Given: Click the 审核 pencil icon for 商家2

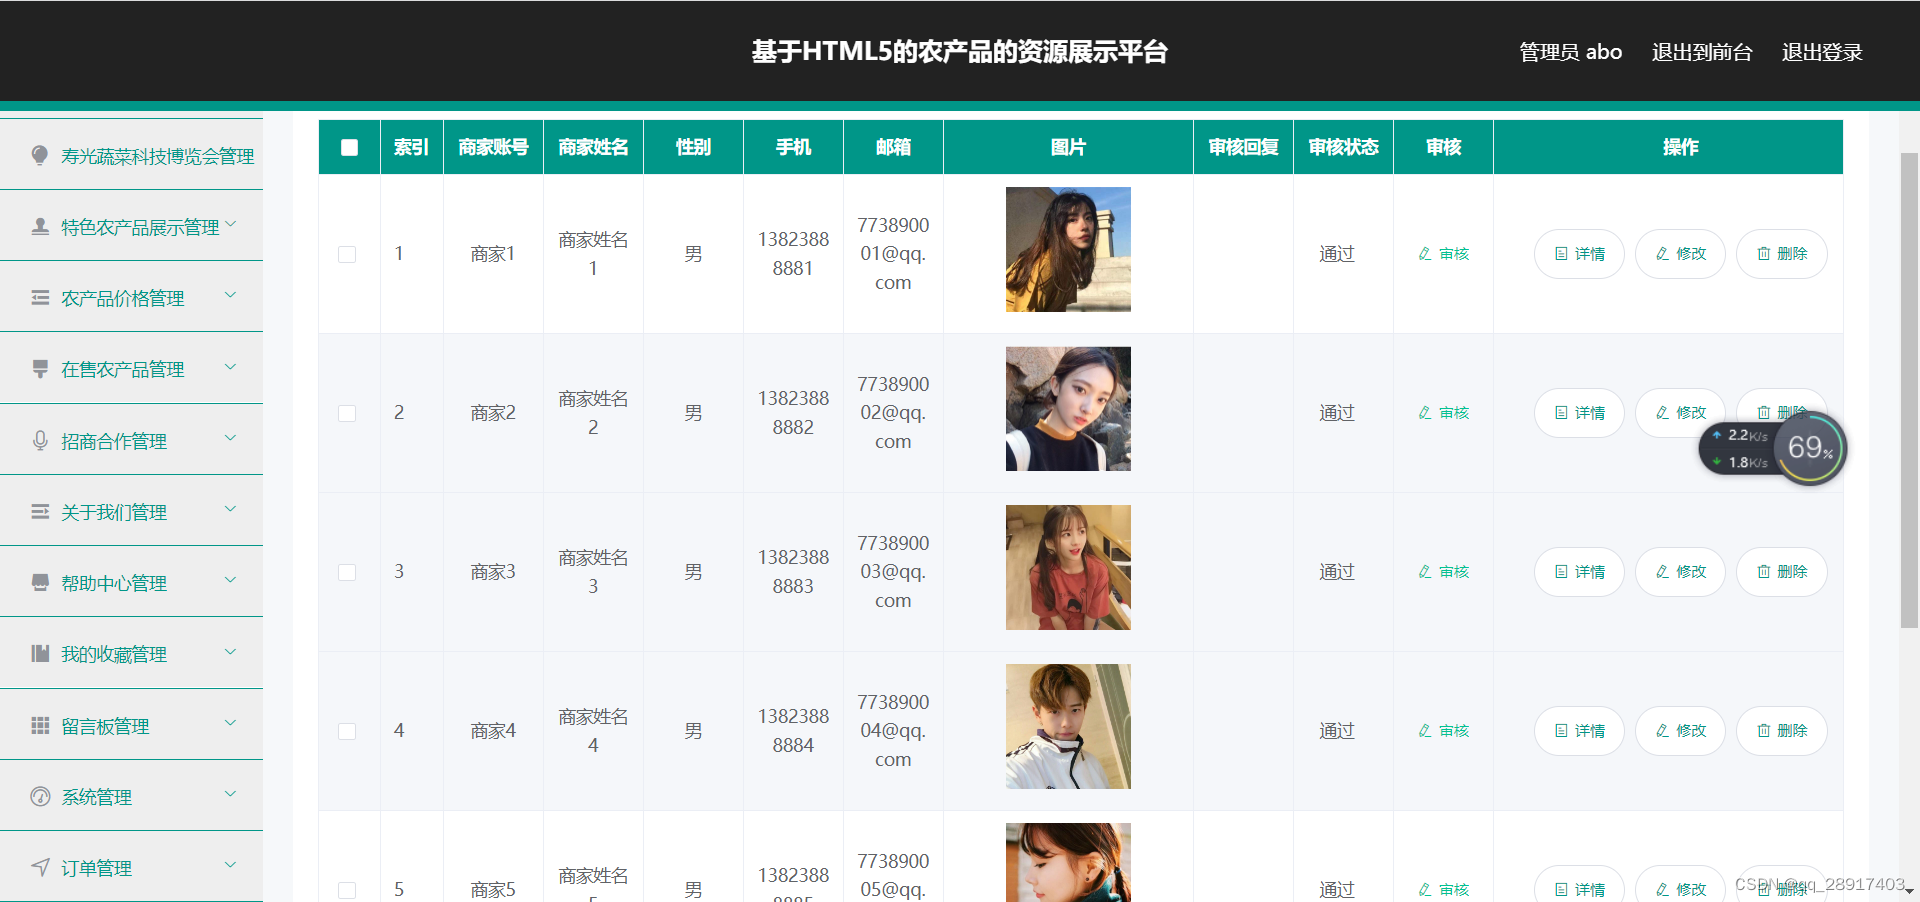Looking at the screenshot, I should tap(1425, 413).
